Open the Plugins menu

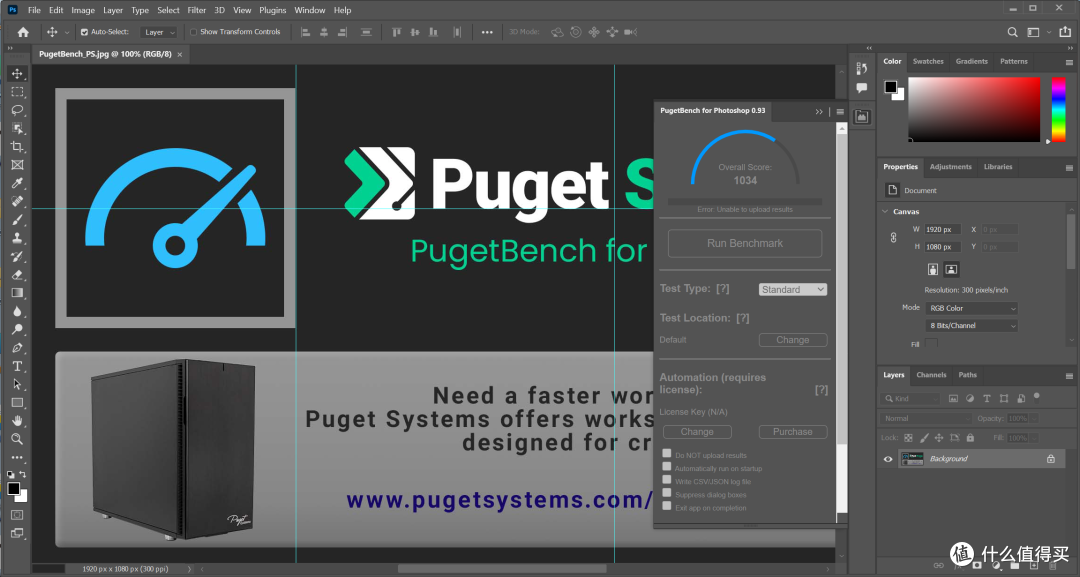[273, 10]
